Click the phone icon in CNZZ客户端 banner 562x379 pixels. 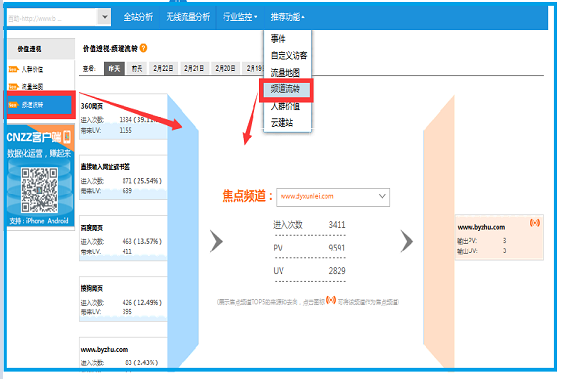click(x=67, y=137)
